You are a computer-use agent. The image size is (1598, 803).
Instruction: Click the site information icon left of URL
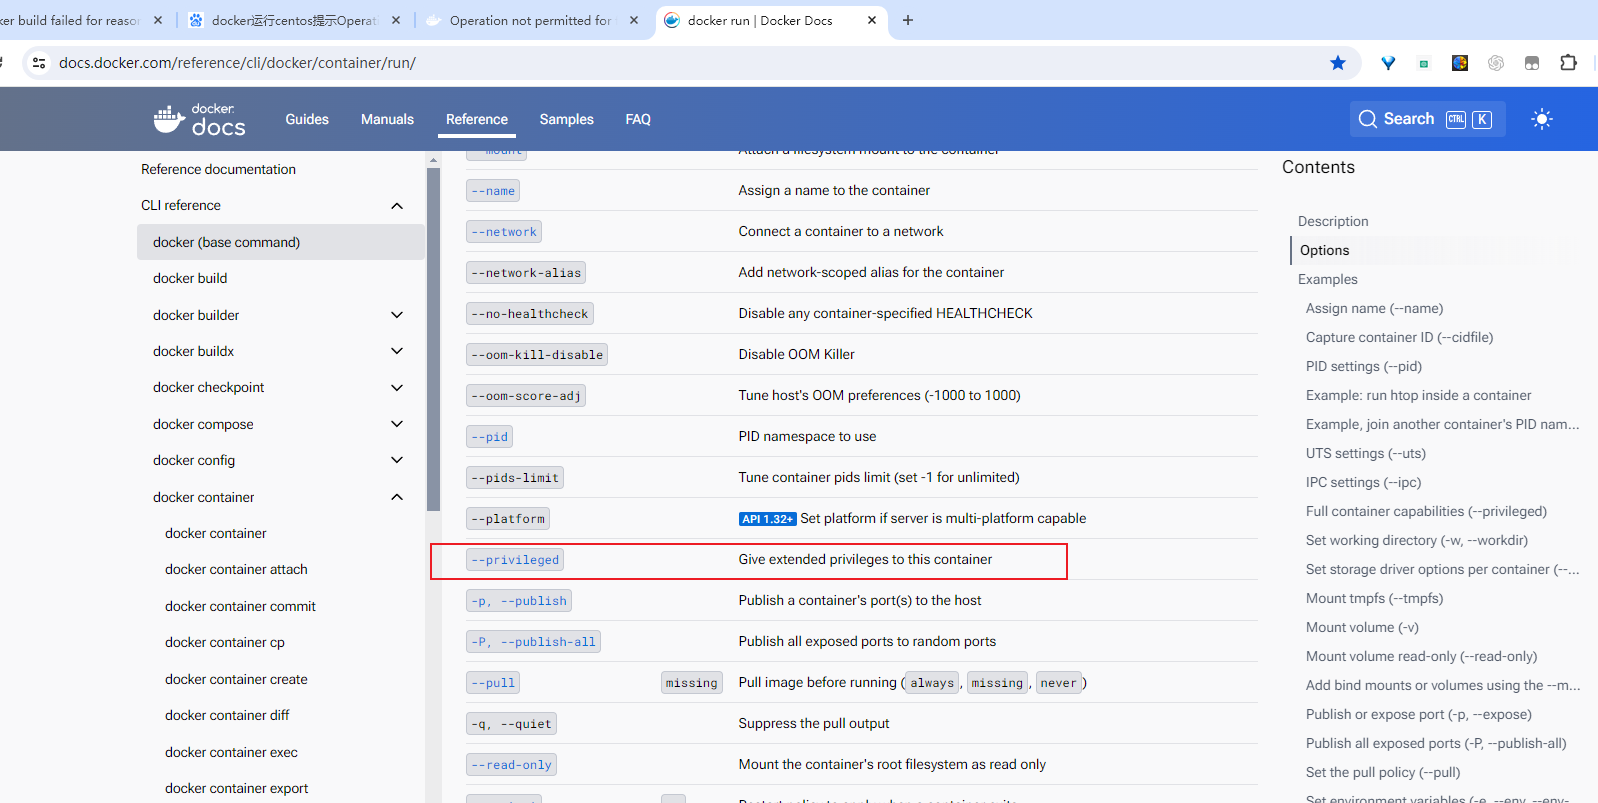tap(39, 63)
